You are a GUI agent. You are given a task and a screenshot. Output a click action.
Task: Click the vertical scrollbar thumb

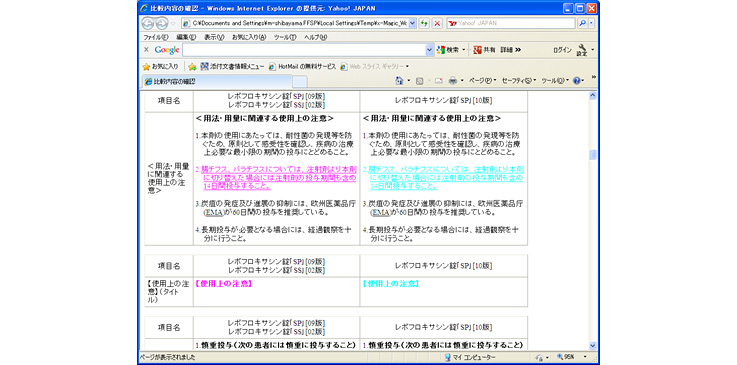click(592, 155)
